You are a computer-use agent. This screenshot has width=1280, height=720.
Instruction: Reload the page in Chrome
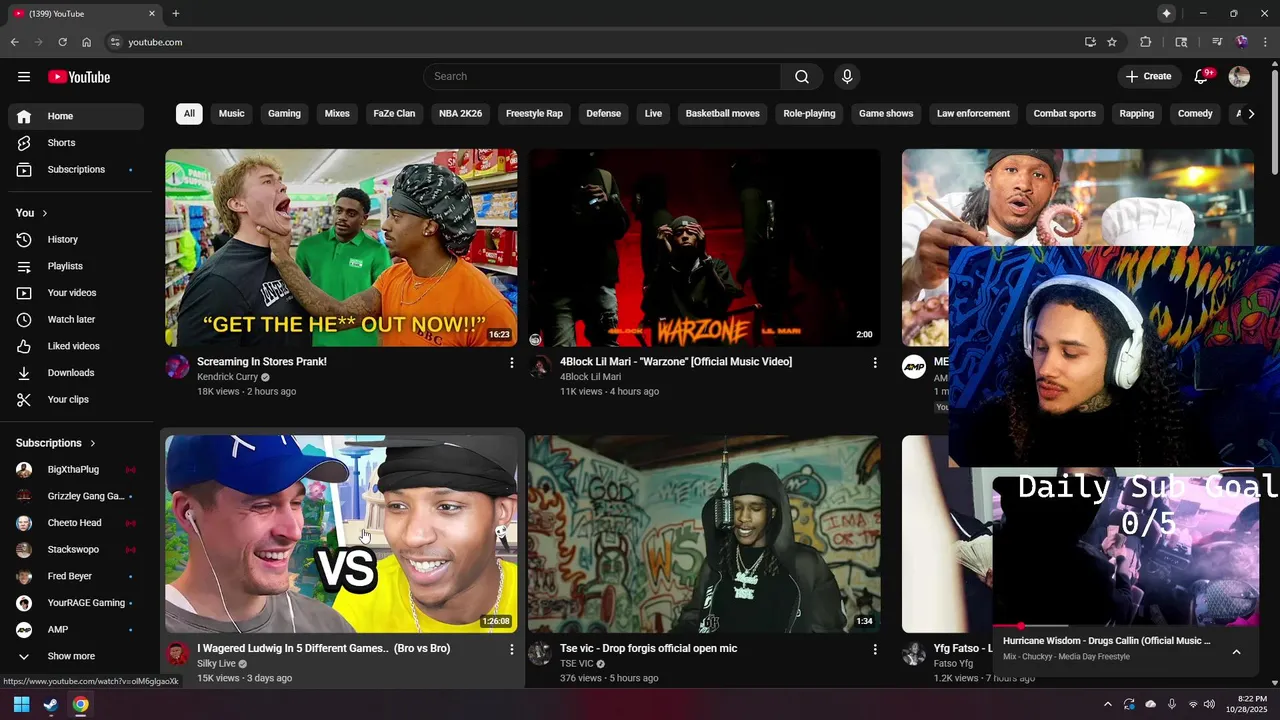(x=62, y=42)
